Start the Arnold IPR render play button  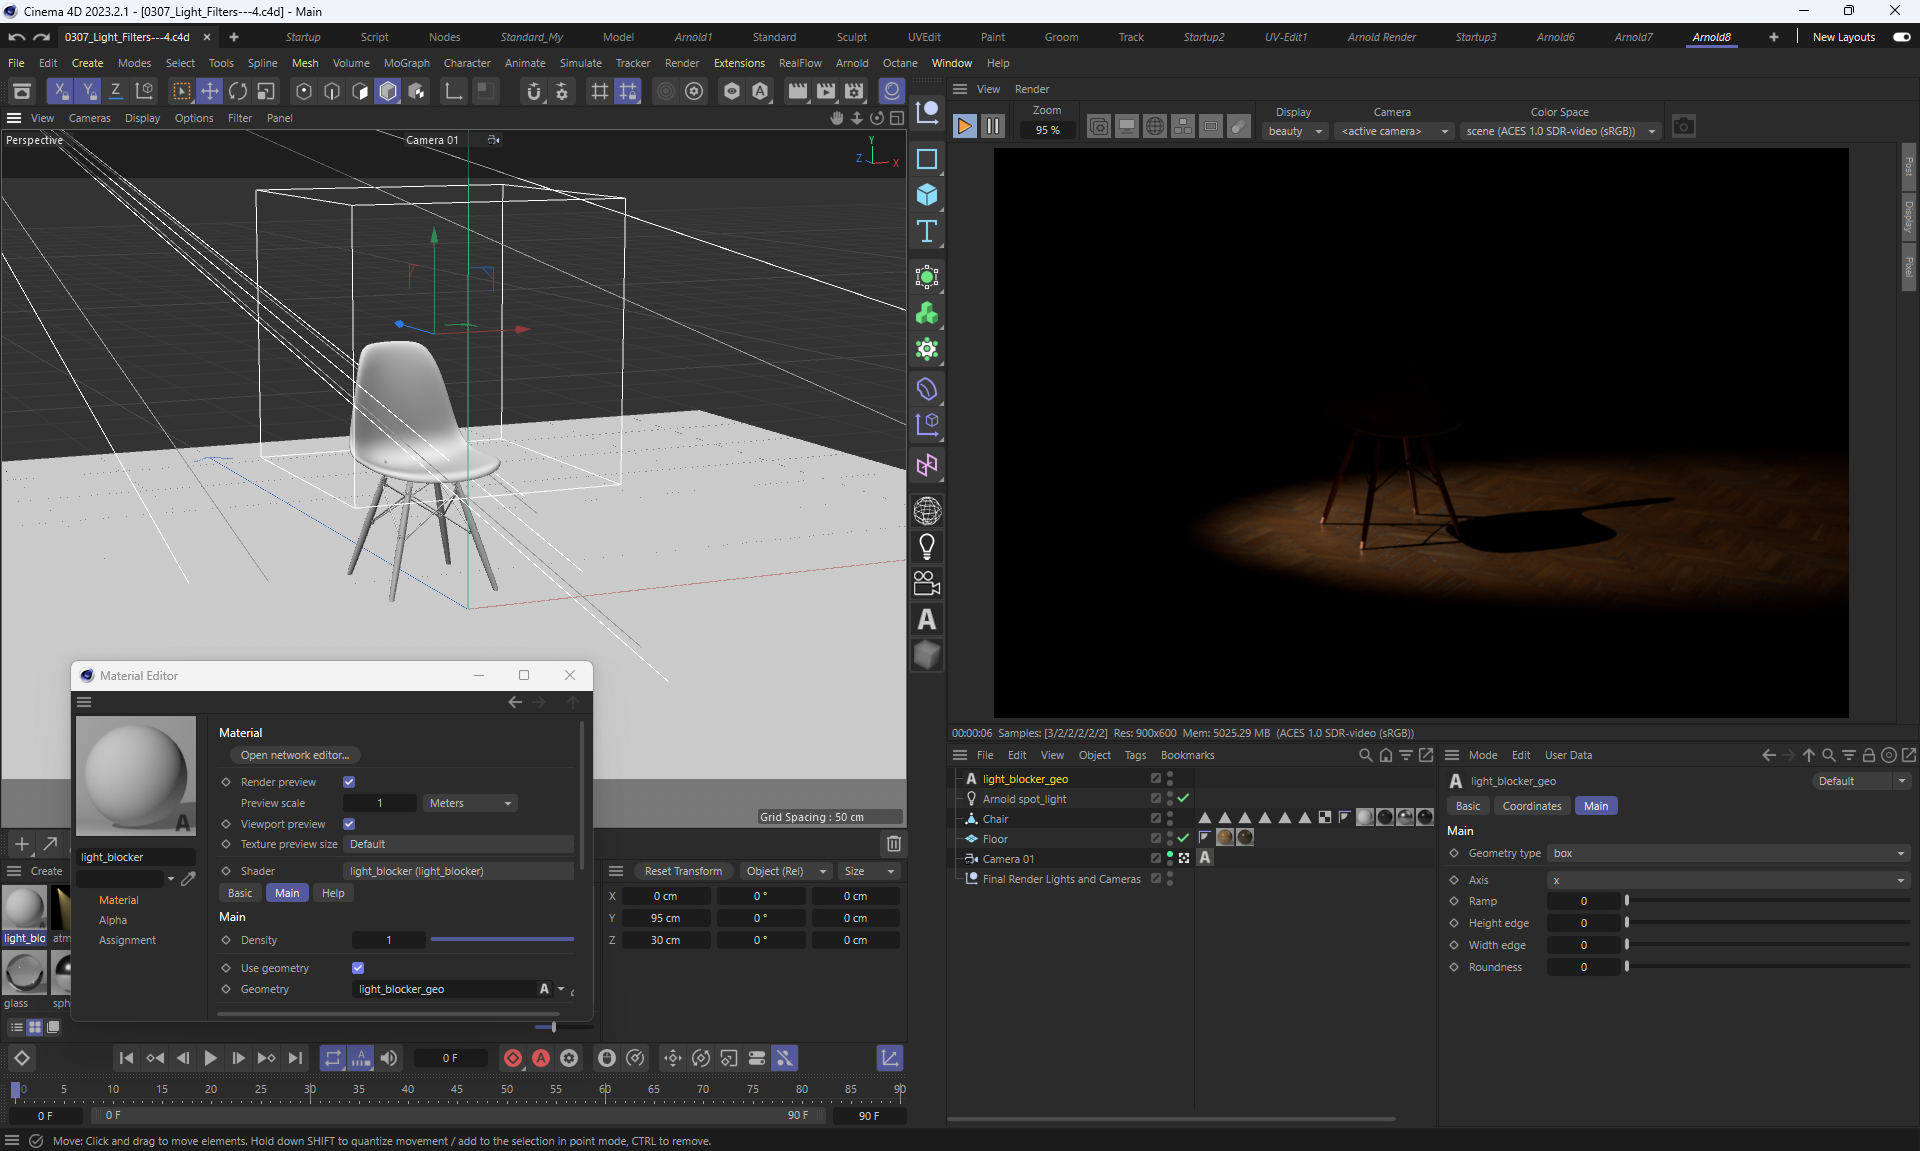point(965,126)
